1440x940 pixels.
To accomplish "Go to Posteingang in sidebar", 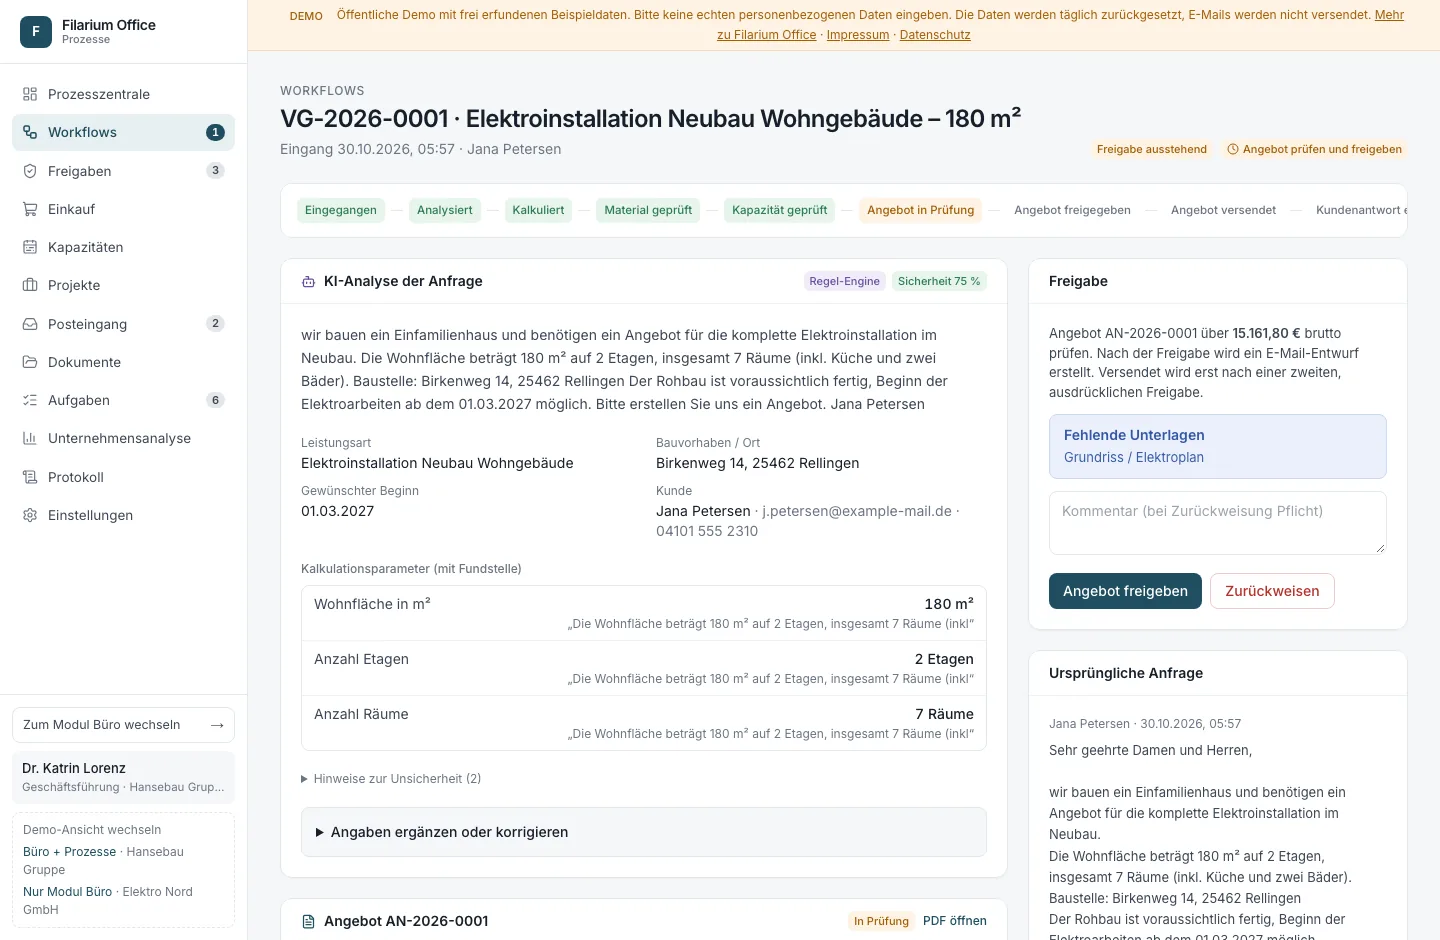I will pos(123,324).
